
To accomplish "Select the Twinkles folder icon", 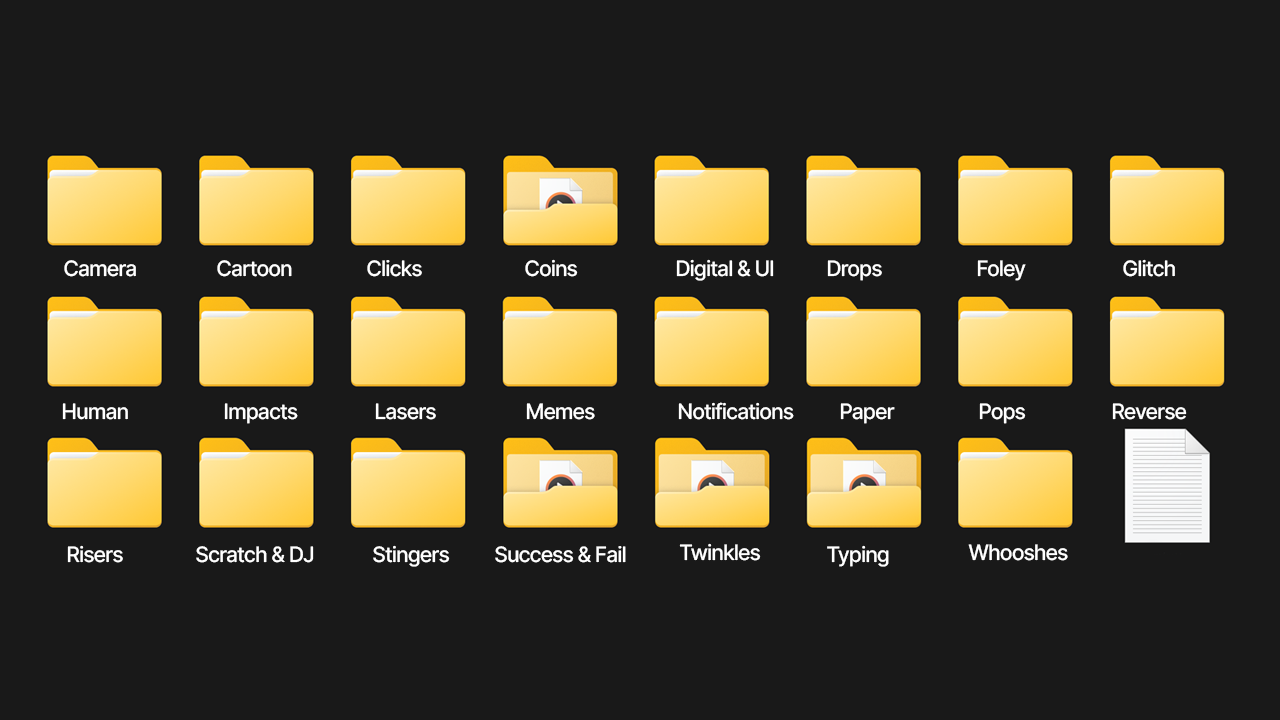I will (x=712, y=483).
